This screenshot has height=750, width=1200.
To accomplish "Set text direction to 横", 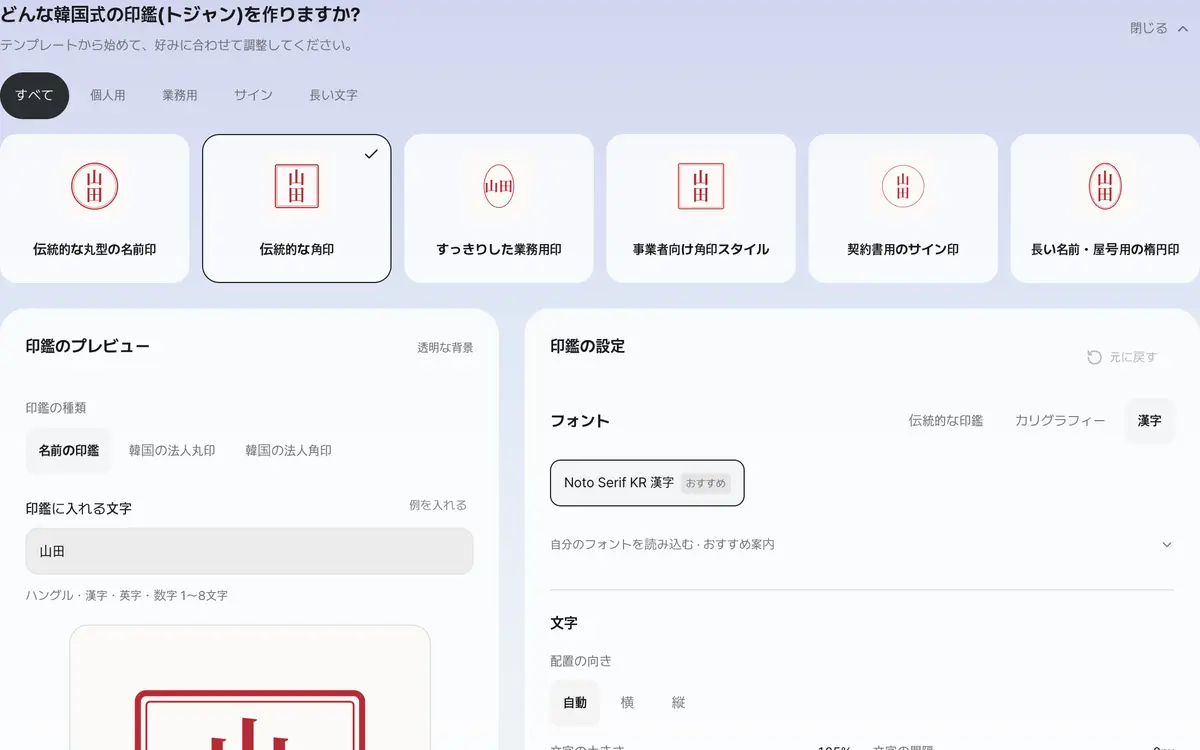I will point(627,703).
